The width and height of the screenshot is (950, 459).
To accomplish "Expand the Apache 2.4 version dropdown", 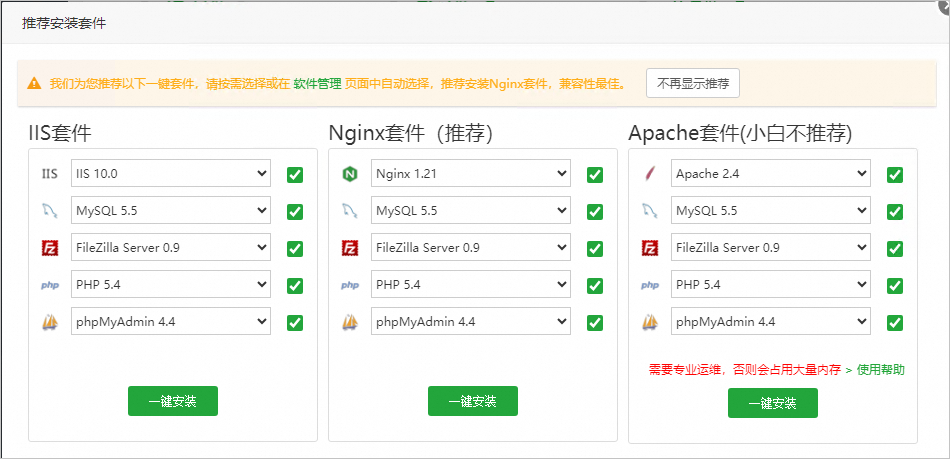I will [770, 174].
